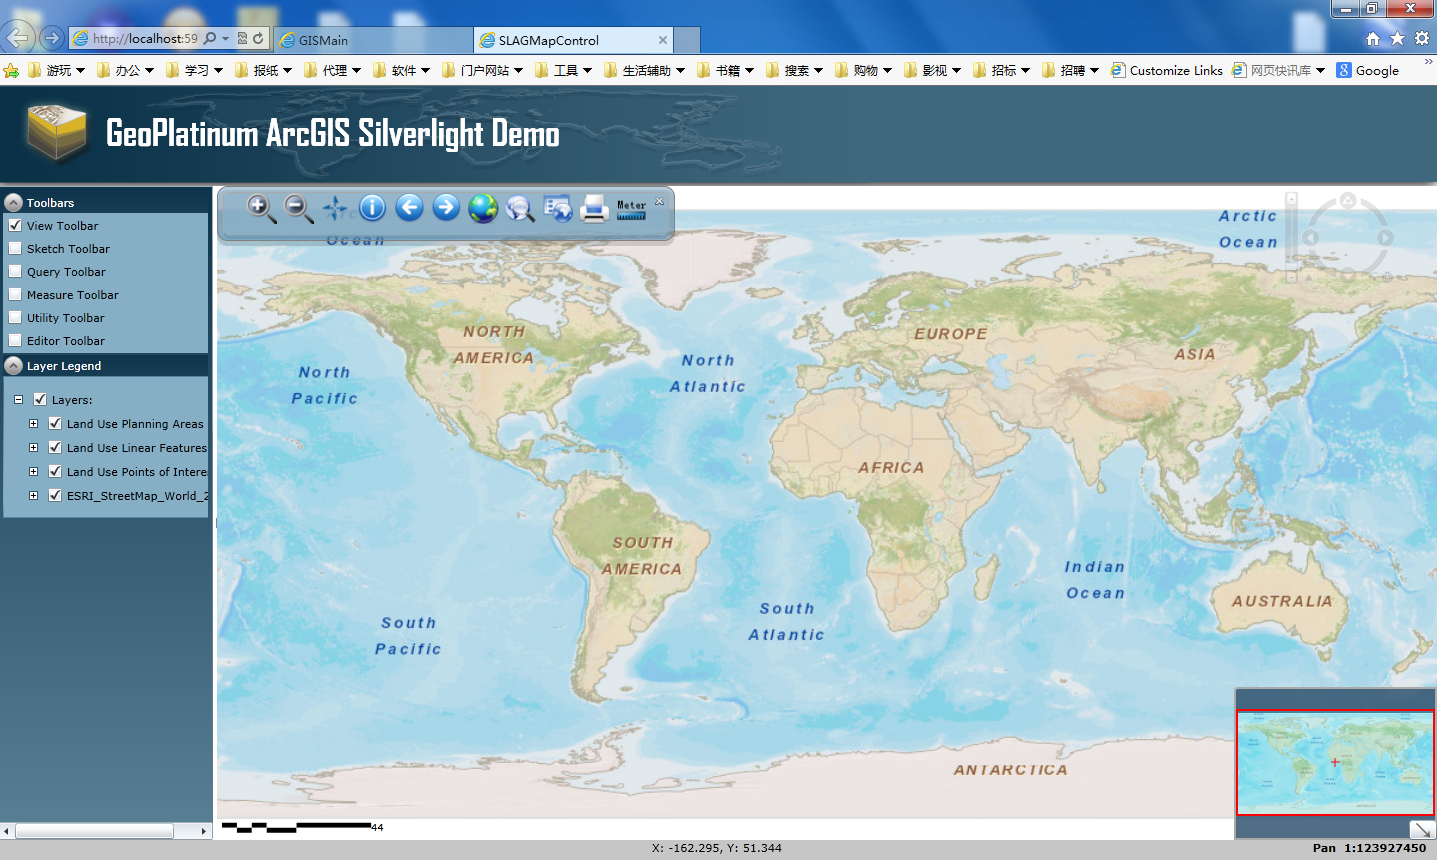Open browser favorites star icon
1437x860 pixels.
pyautogui.click(x=1397, y=38)
